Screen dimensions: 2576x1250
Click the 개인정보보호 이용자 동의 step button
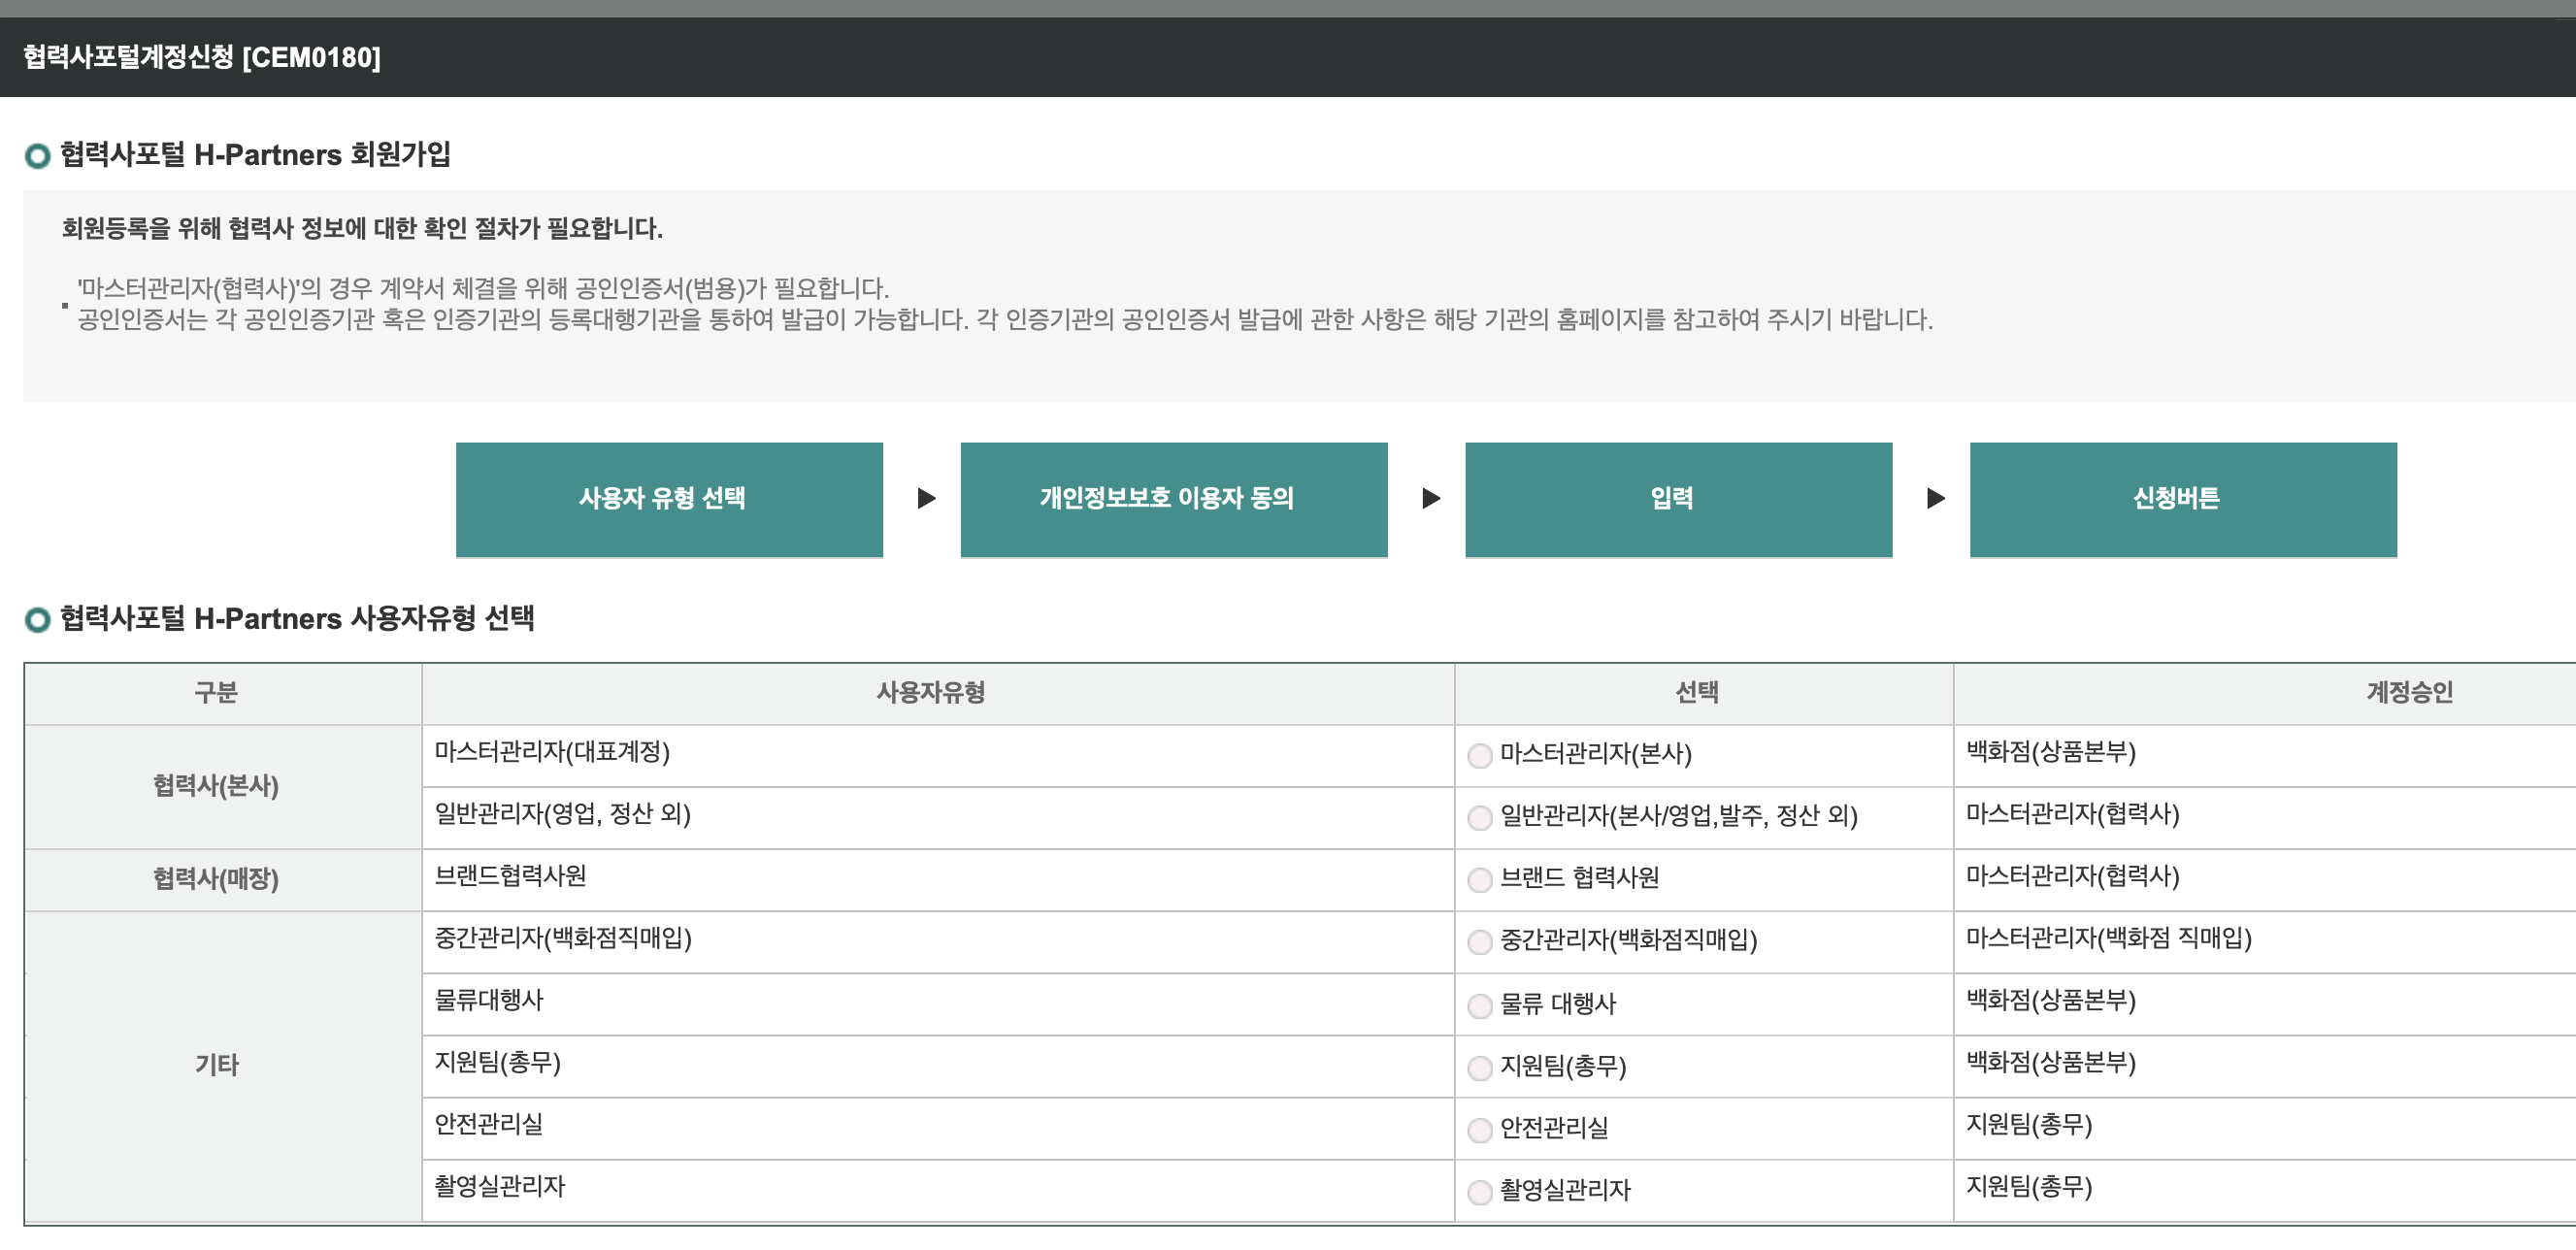[x=1173, y=499]
